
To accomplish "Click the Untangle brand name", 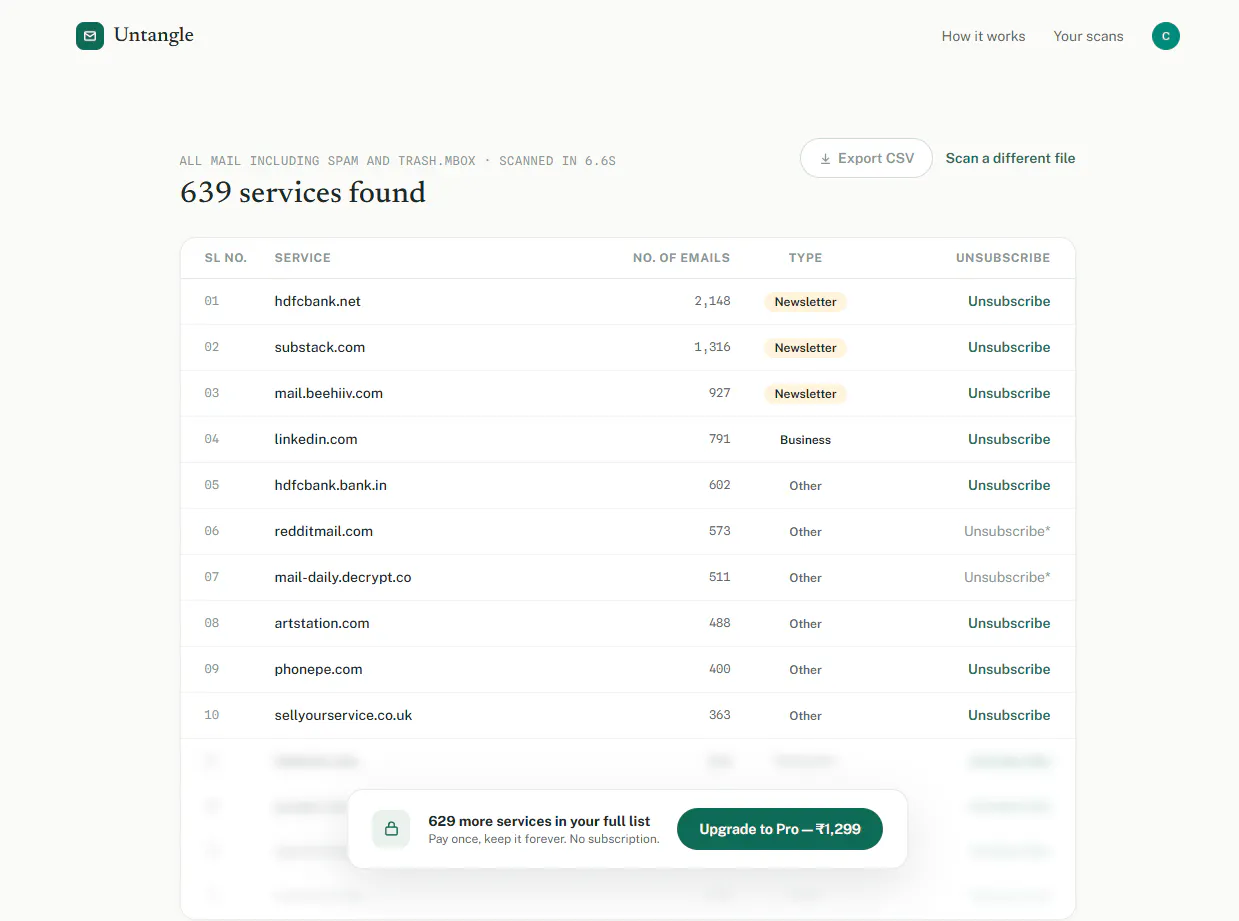I will click(154, 36).
